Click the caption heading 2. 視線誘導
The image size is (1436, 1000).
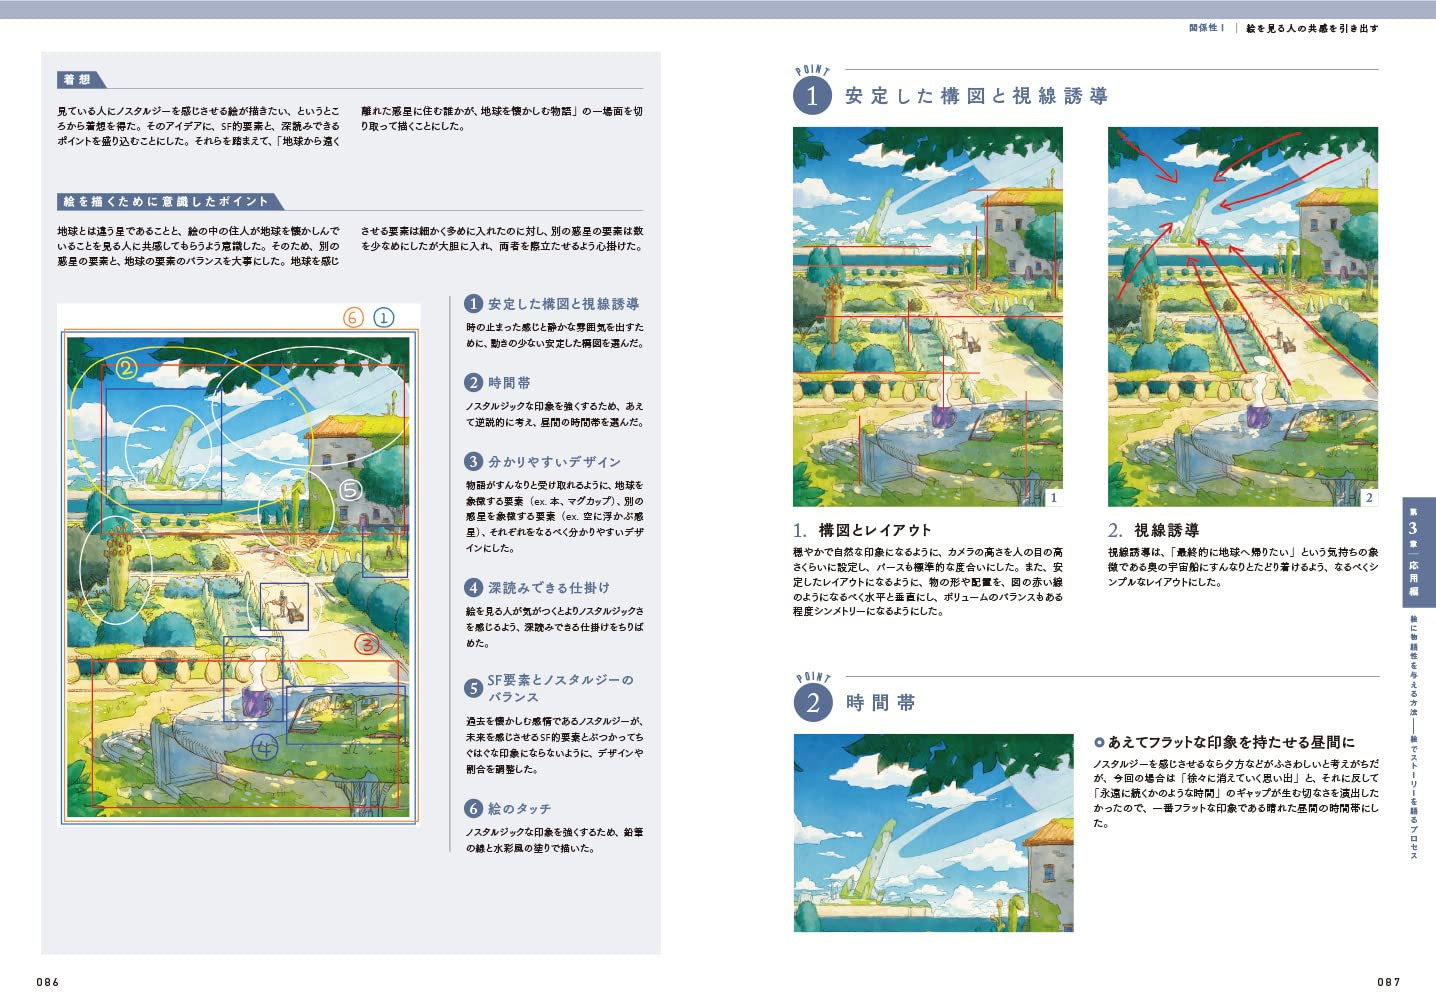tap(1153, 530)
